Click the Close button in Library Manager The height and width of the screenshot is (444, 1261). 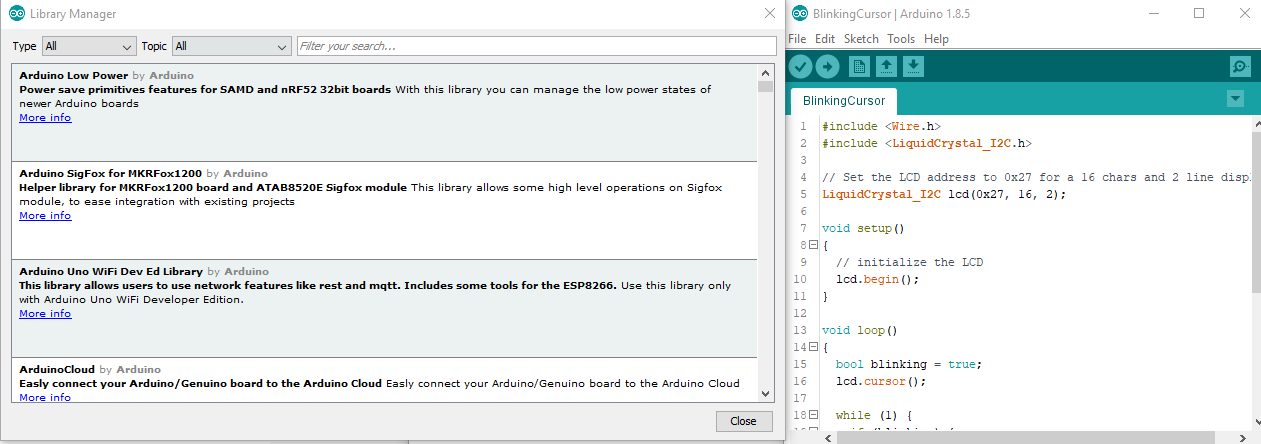coord(744,421)
